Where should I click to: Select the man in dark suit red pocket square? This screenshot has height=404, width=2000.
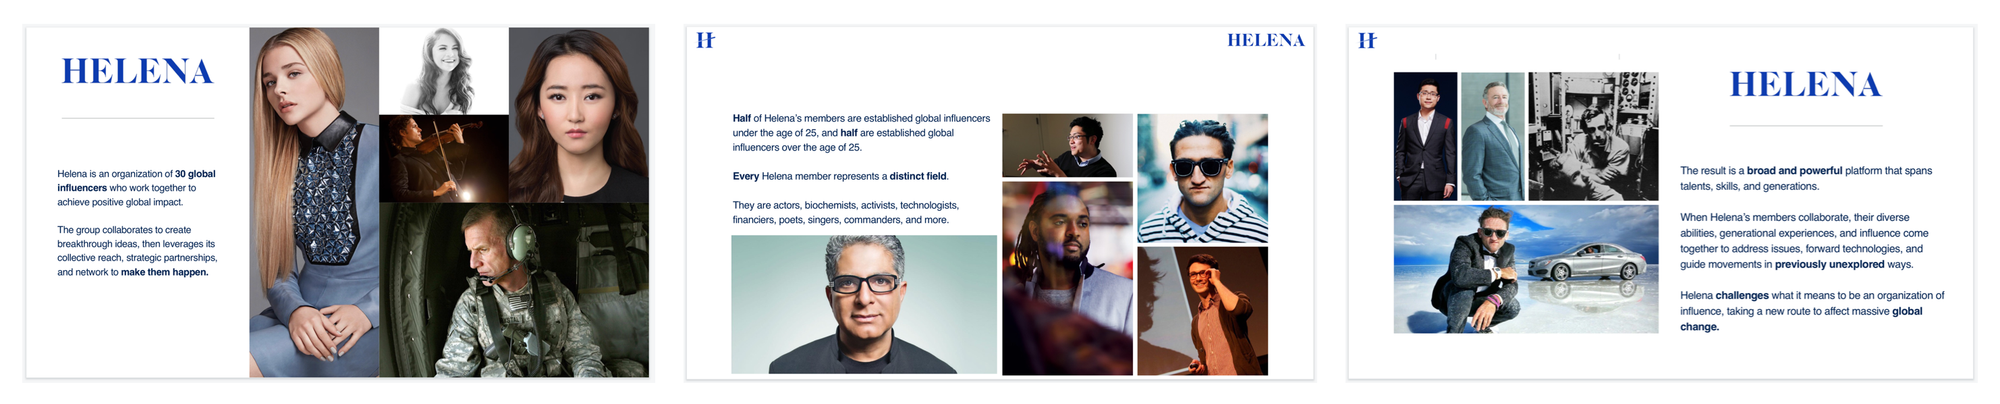point(1425,136)
